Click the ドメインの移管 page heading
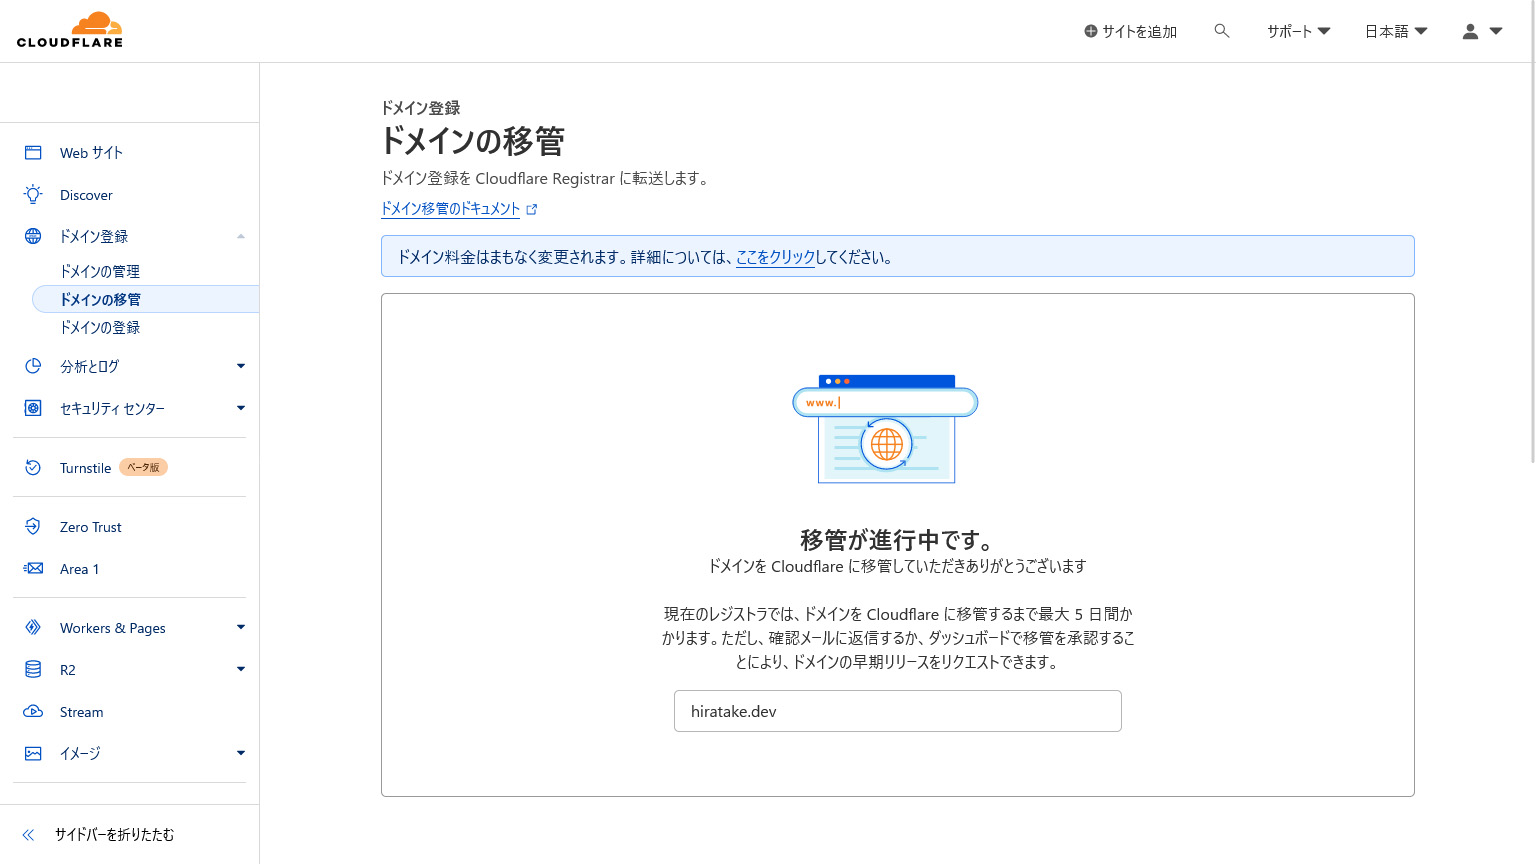This screenshot has height=864, width=1536. click(473, 141)
